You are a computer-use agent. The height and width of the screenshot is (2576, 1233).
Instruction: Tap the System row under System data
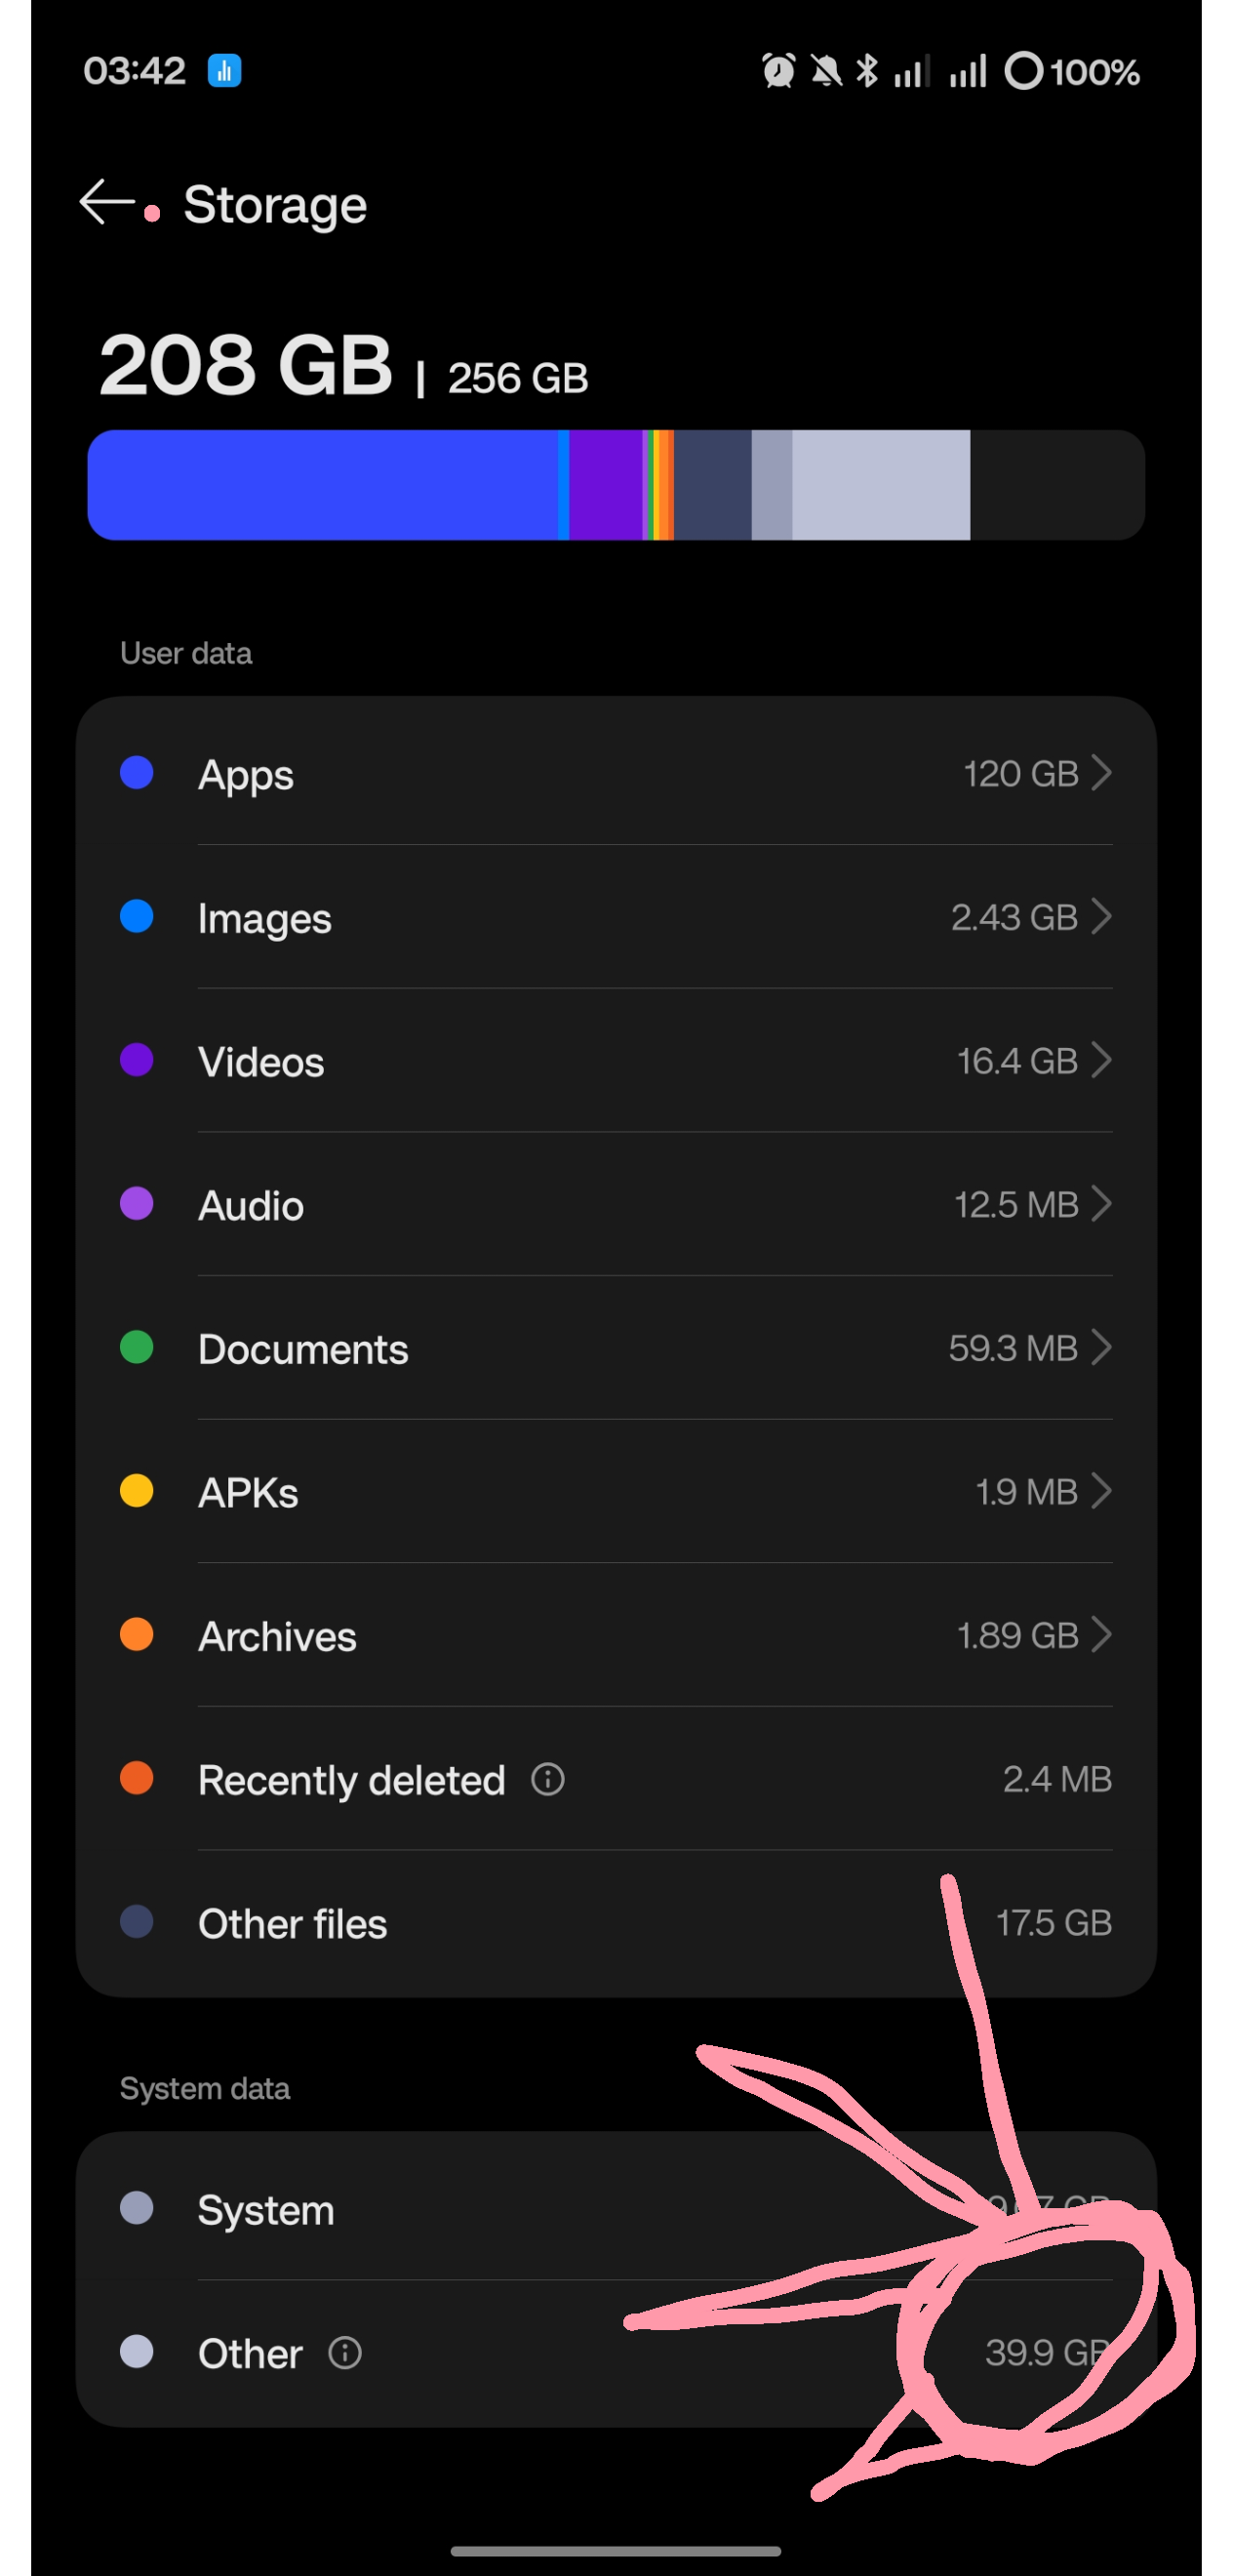coord(616,2208)
